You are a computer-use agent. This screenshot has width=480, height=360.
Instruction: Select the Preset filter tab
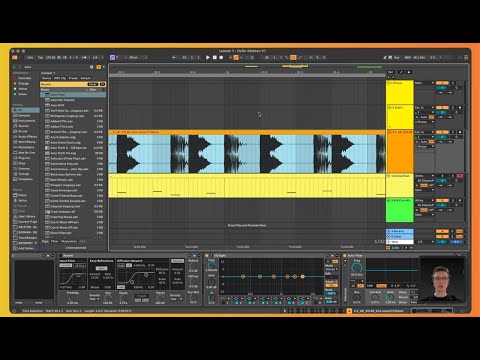(x=73, y=78)
